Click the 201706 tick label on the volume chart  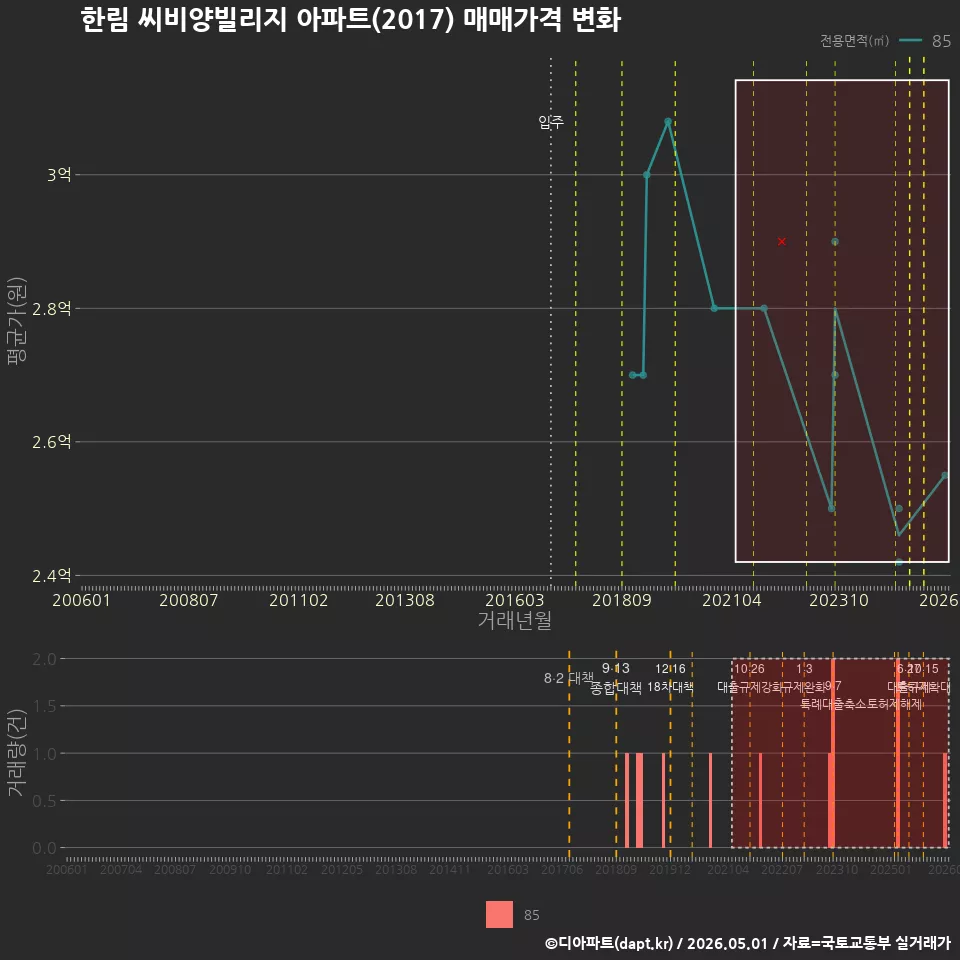pos(561,869)
